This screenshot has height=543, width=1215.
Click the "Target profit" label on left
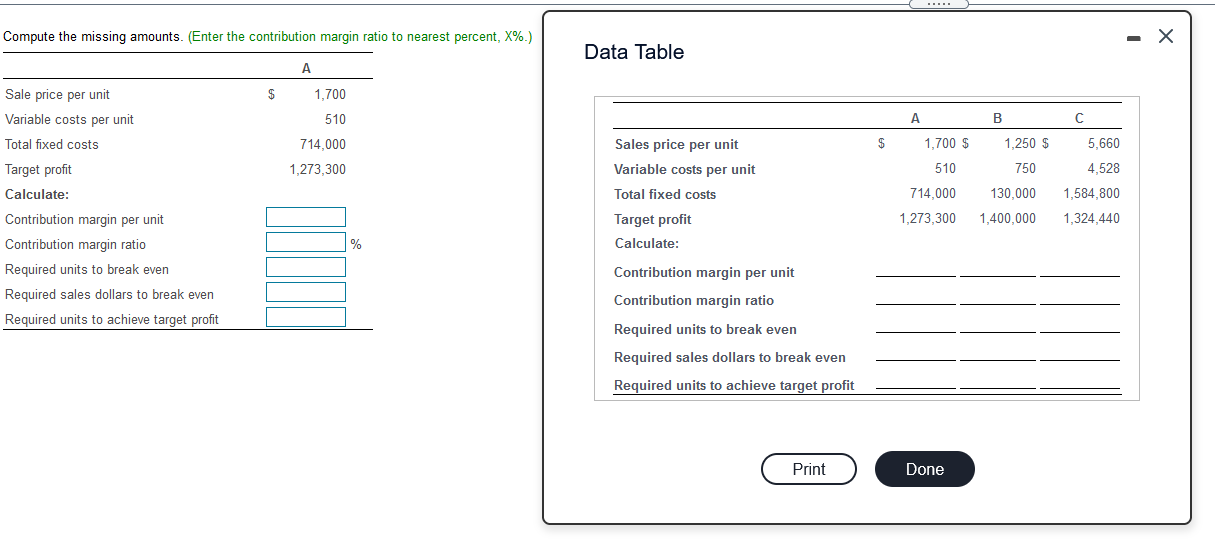[x=38, y=170]
